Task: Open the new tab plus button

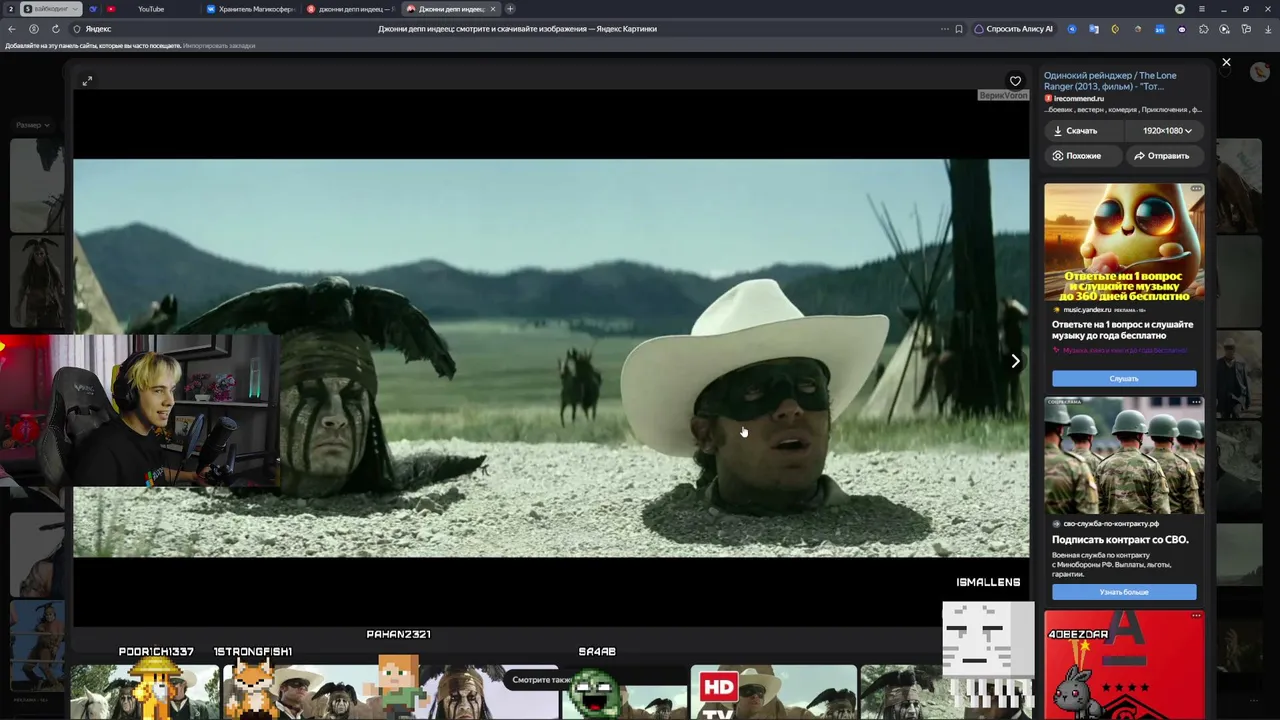Action: 510,9
